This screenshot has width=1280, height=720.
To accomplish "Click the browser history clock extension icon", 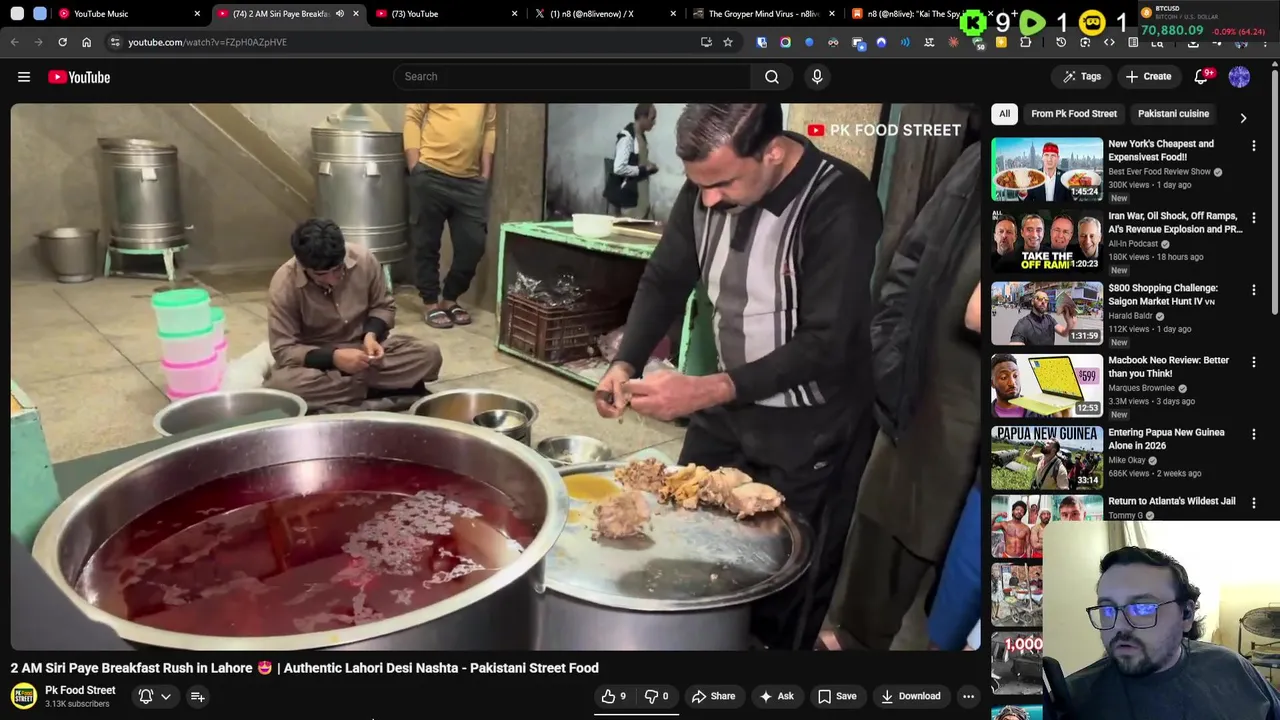I will click(1061, 42).
